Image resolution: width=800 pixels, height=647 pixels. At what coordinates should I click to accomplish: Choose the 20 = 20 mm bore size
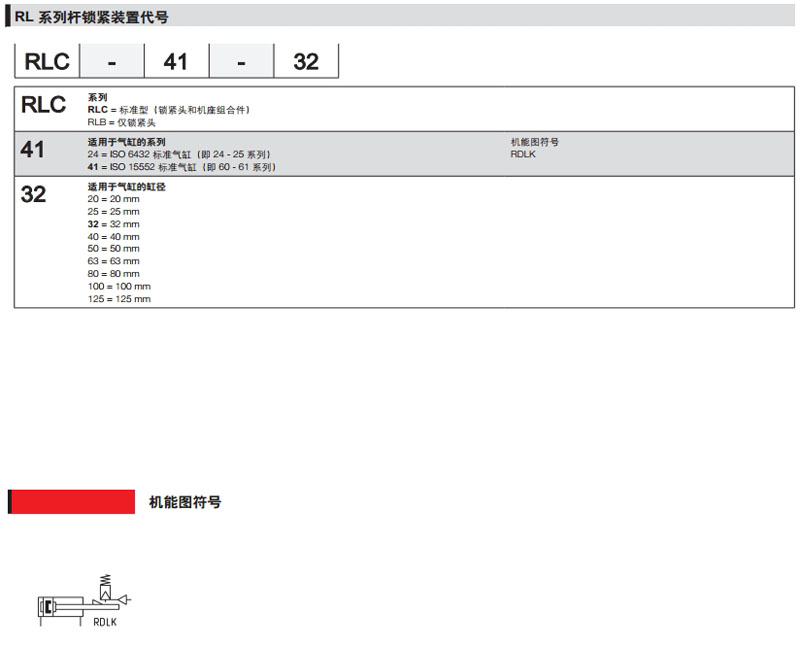pyautogui.click(x=113, y=200)
